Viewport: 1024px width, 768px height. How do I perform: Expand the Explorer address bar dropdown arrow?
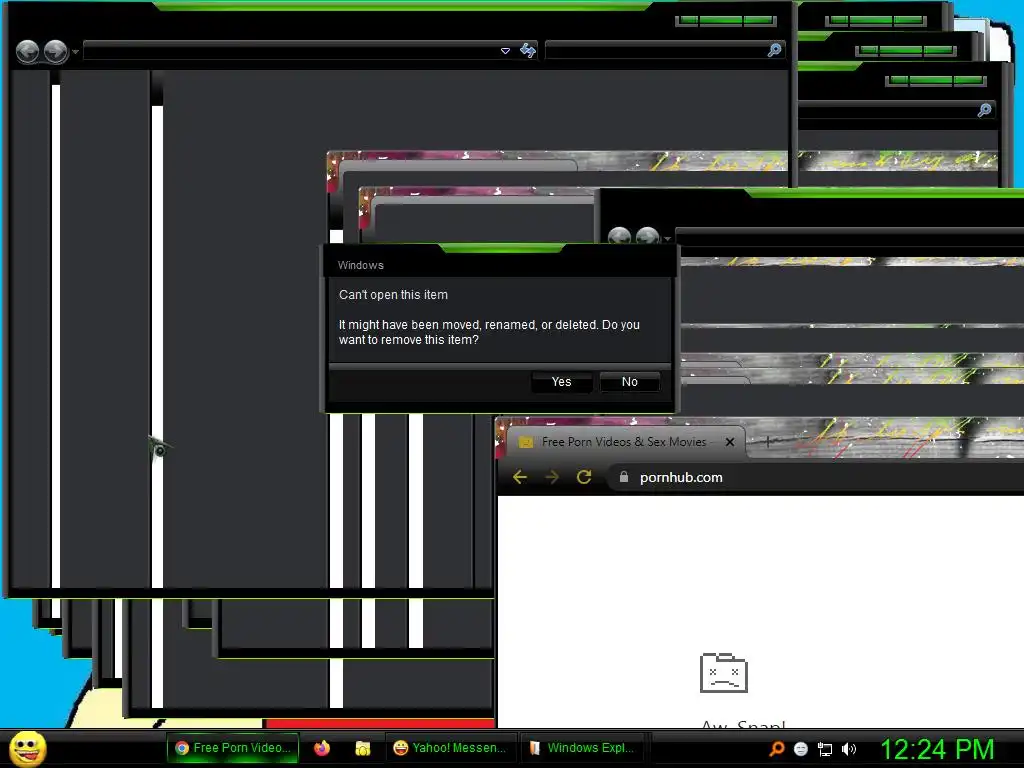505,51
